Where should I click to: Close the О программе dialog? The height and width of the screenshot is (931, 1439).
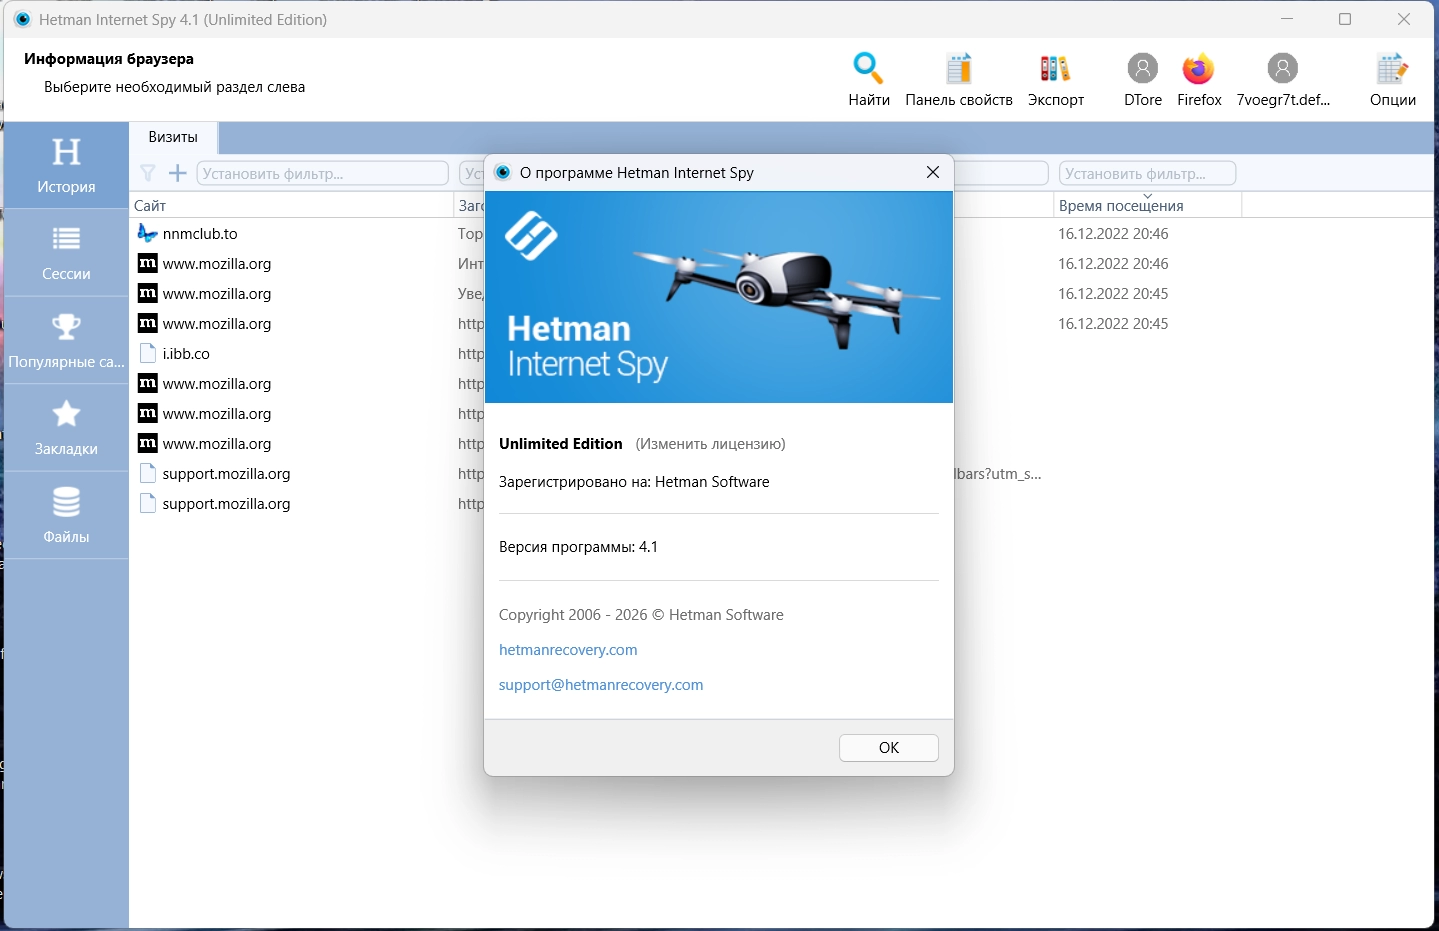pyautogui.click(x=933, y=172)
